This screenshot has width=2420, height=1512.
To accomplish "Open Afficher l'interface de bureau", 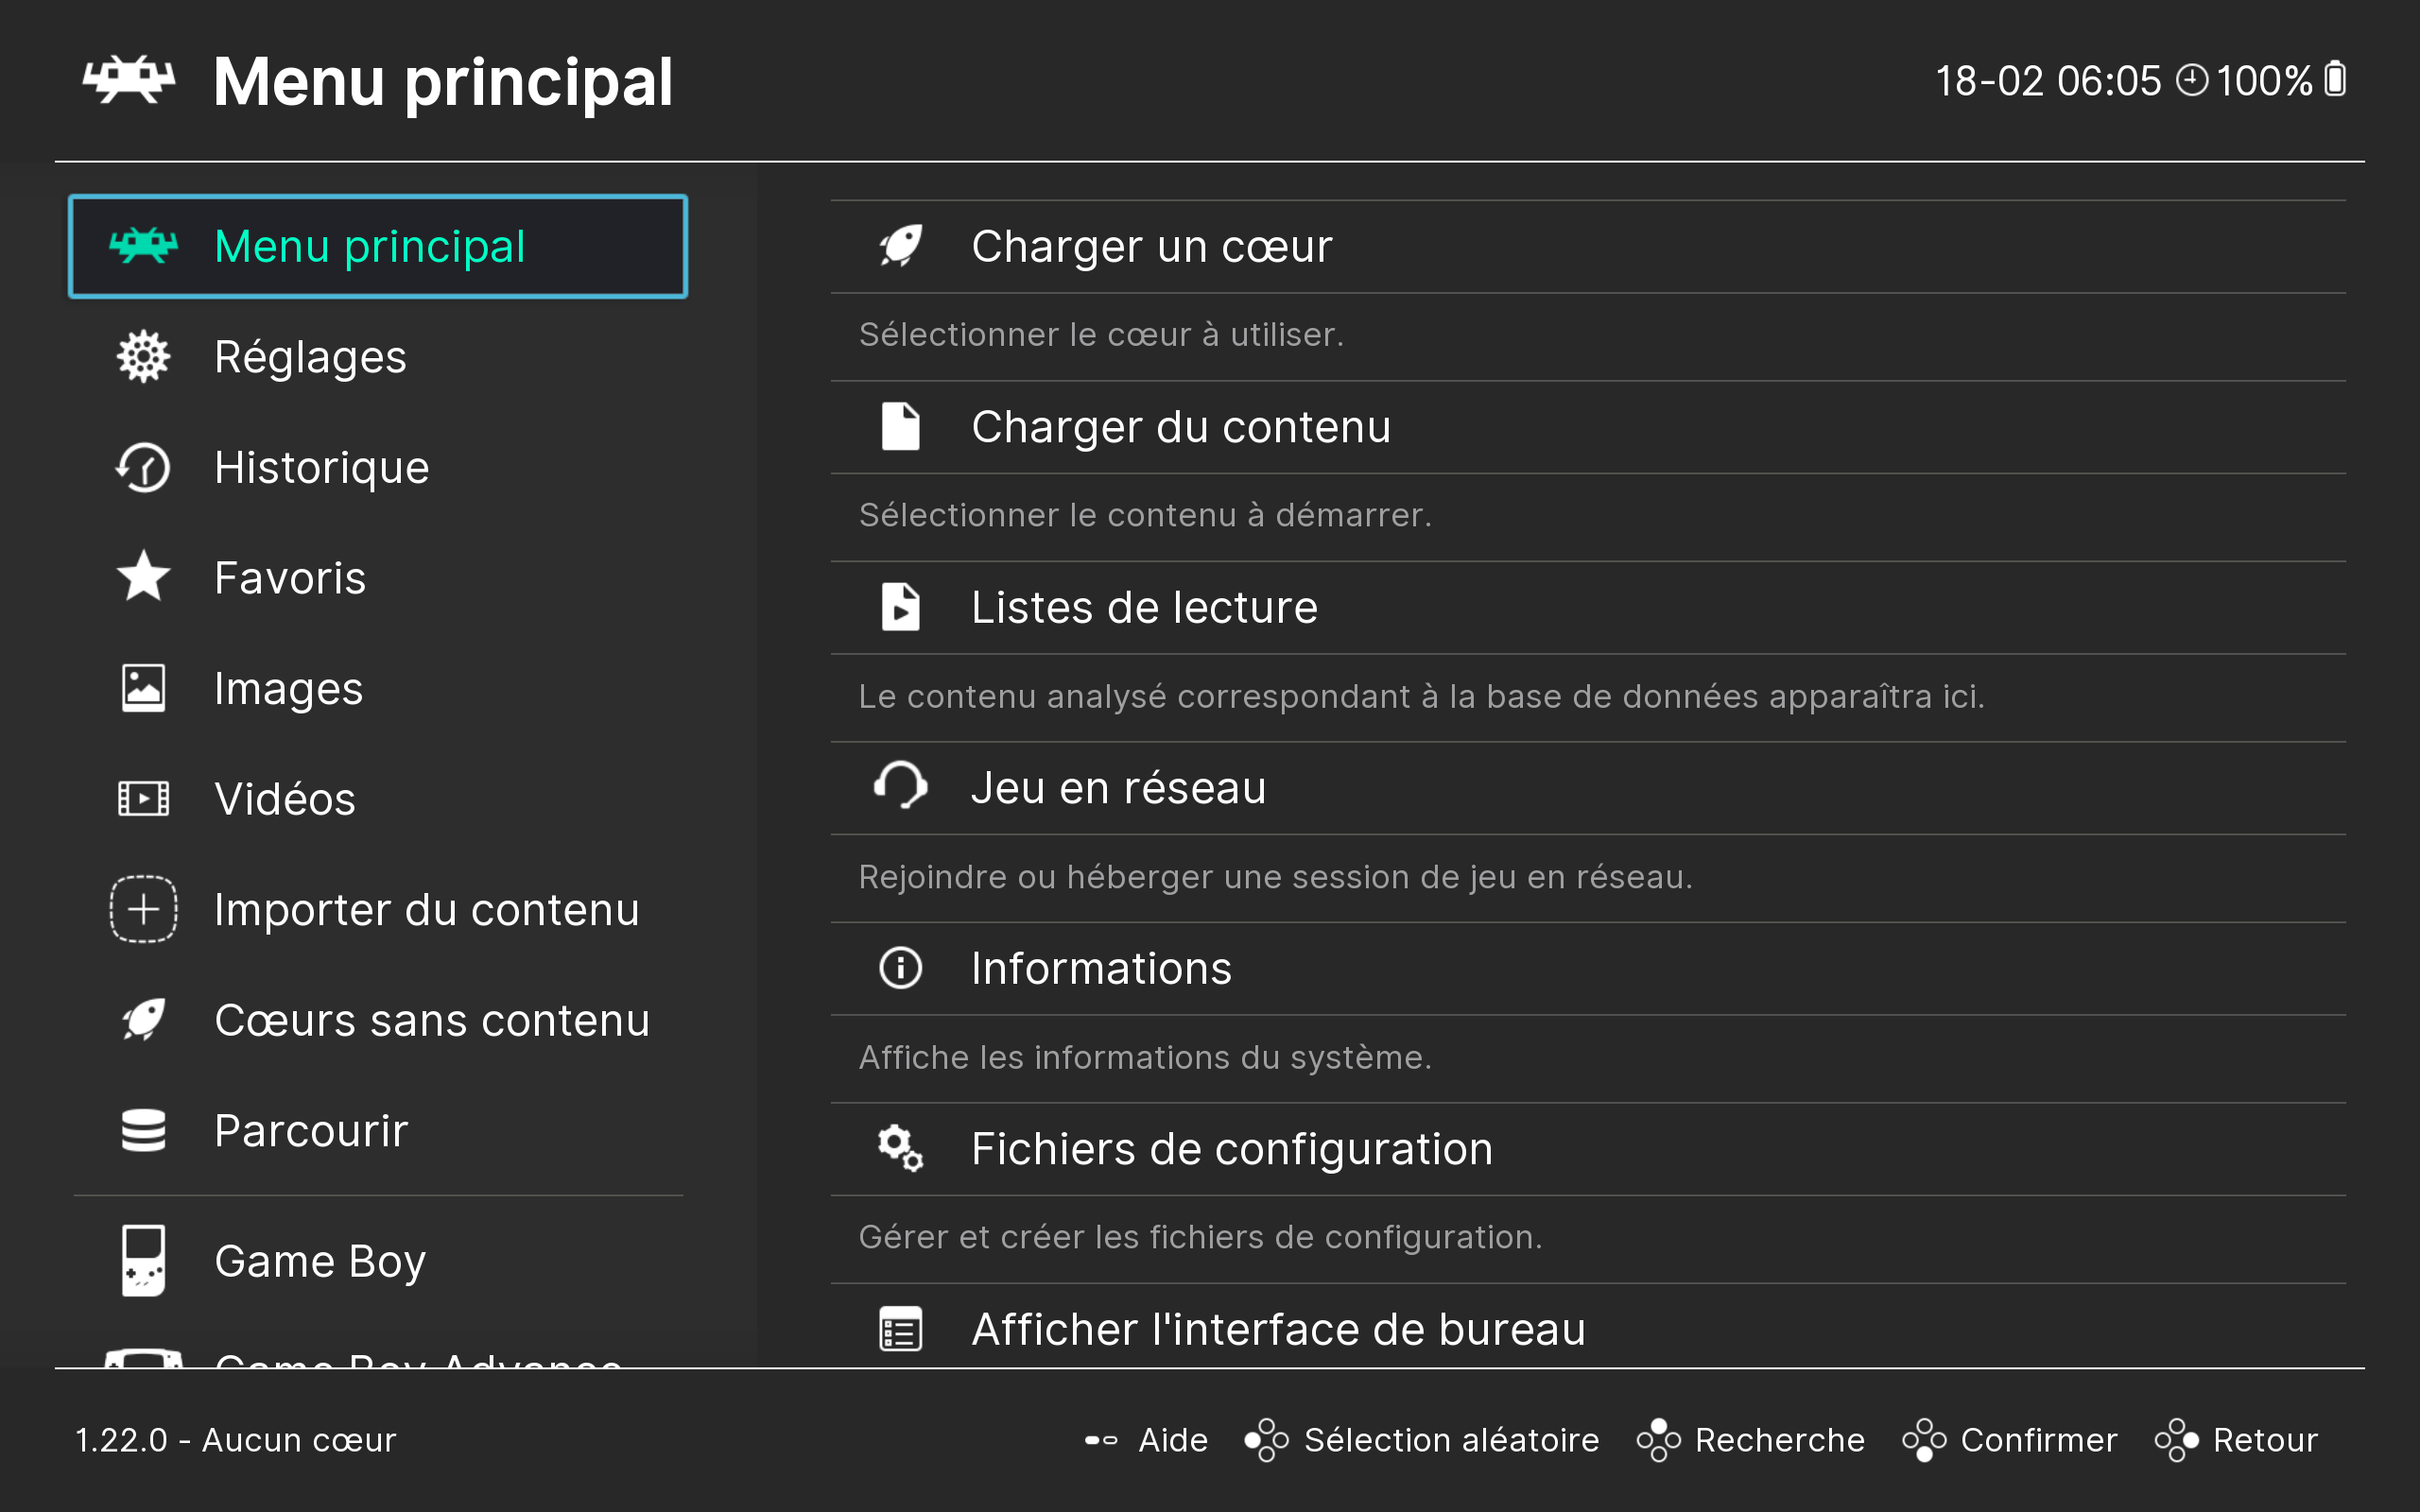I will pos(1278,1329).
